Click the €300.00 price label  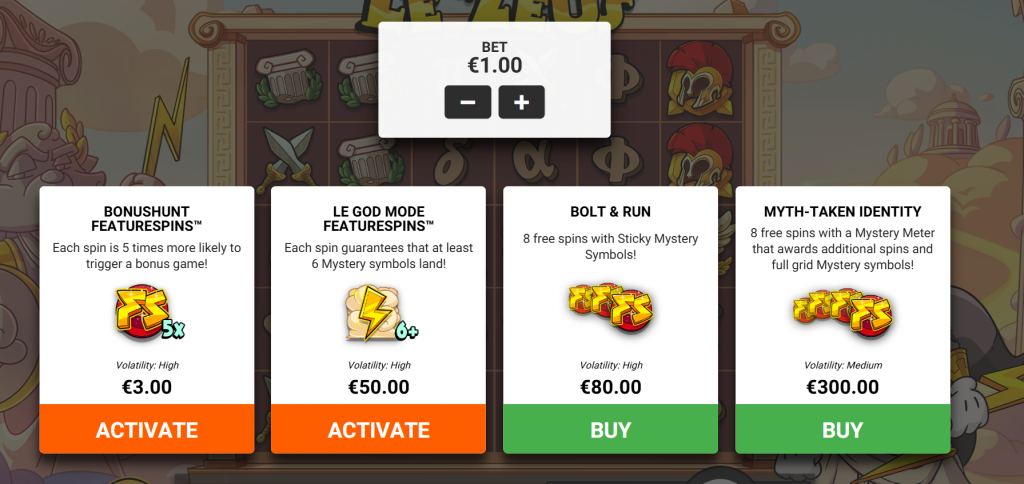842,387
